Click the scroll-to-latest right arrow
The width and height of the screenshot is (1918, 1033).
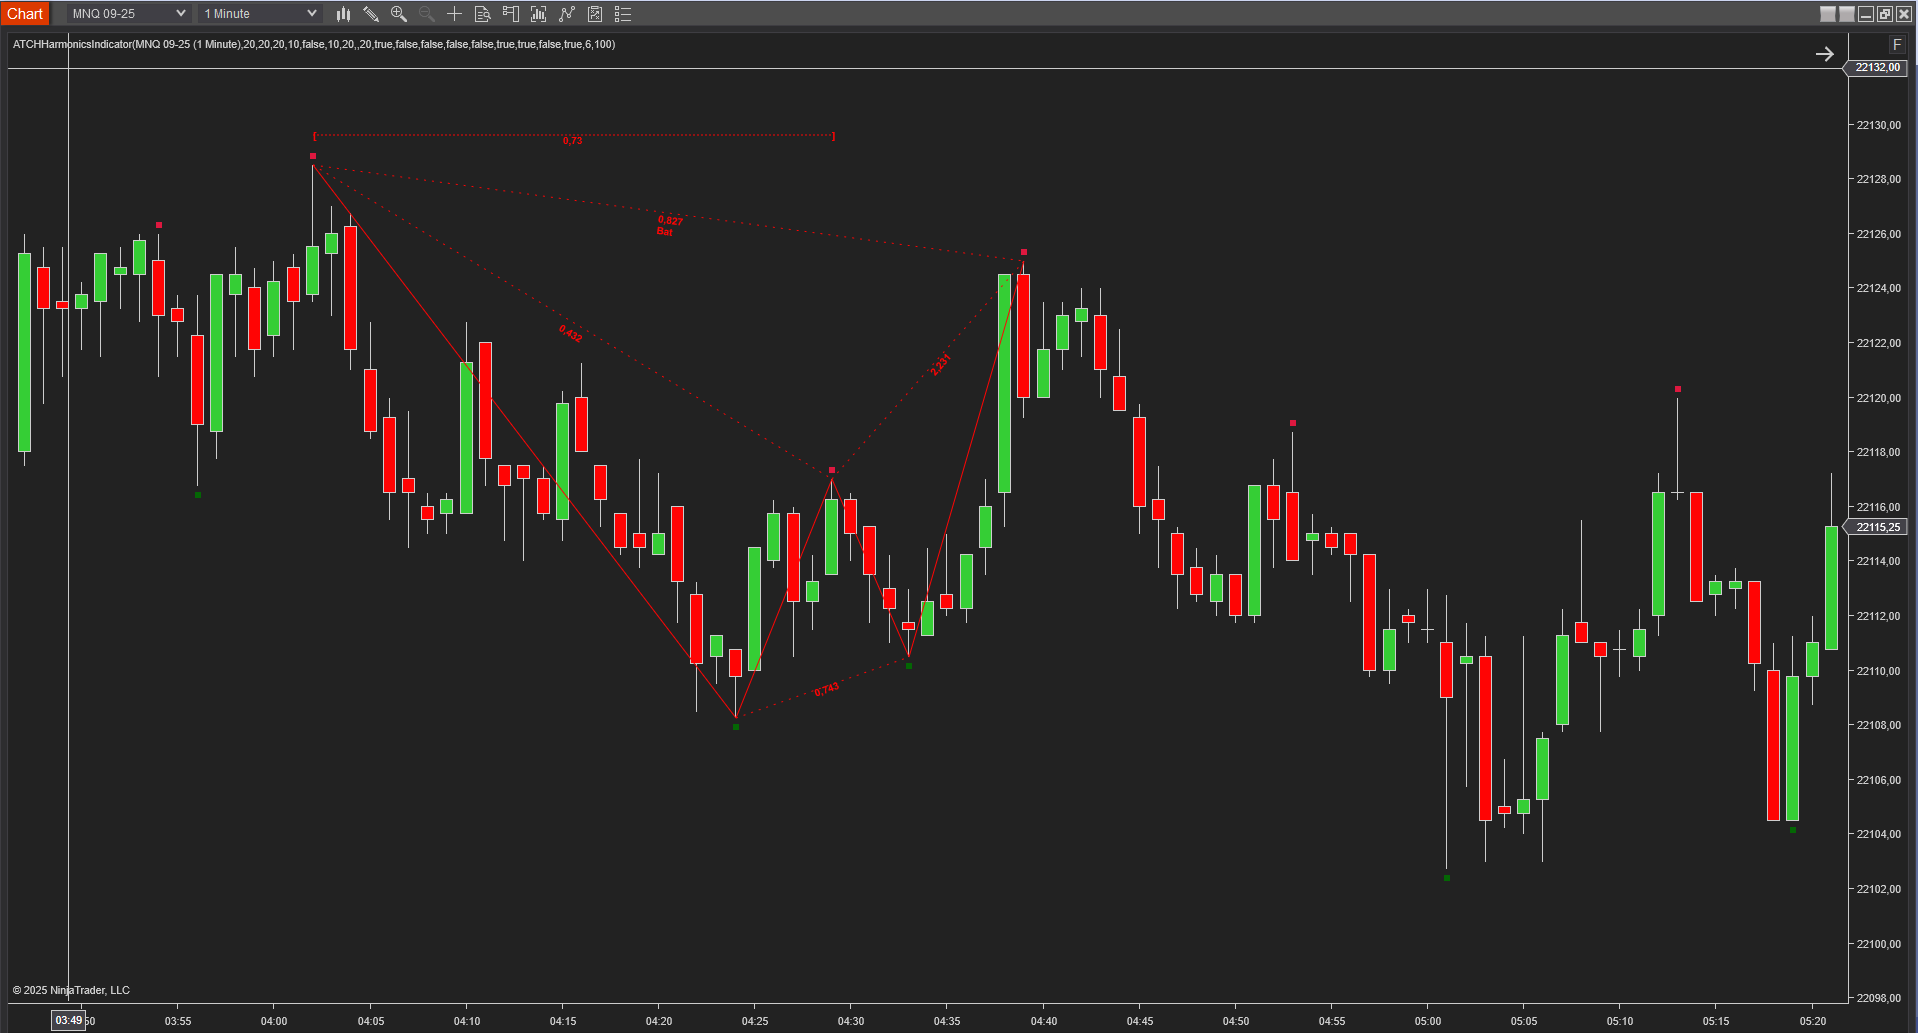[x=1825, y=54]
